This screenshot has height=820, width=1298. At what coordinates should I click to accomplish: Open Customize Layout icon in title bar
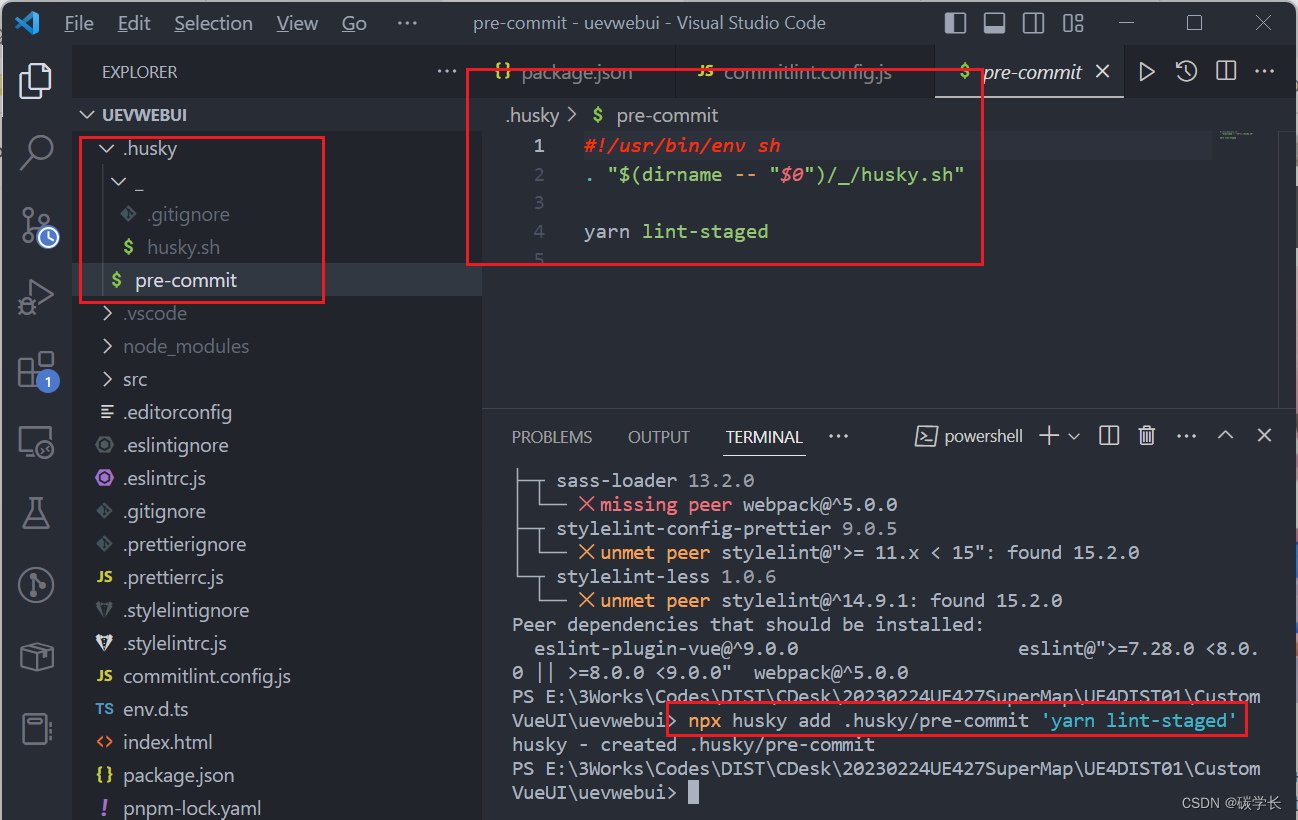click(1073, 22)
